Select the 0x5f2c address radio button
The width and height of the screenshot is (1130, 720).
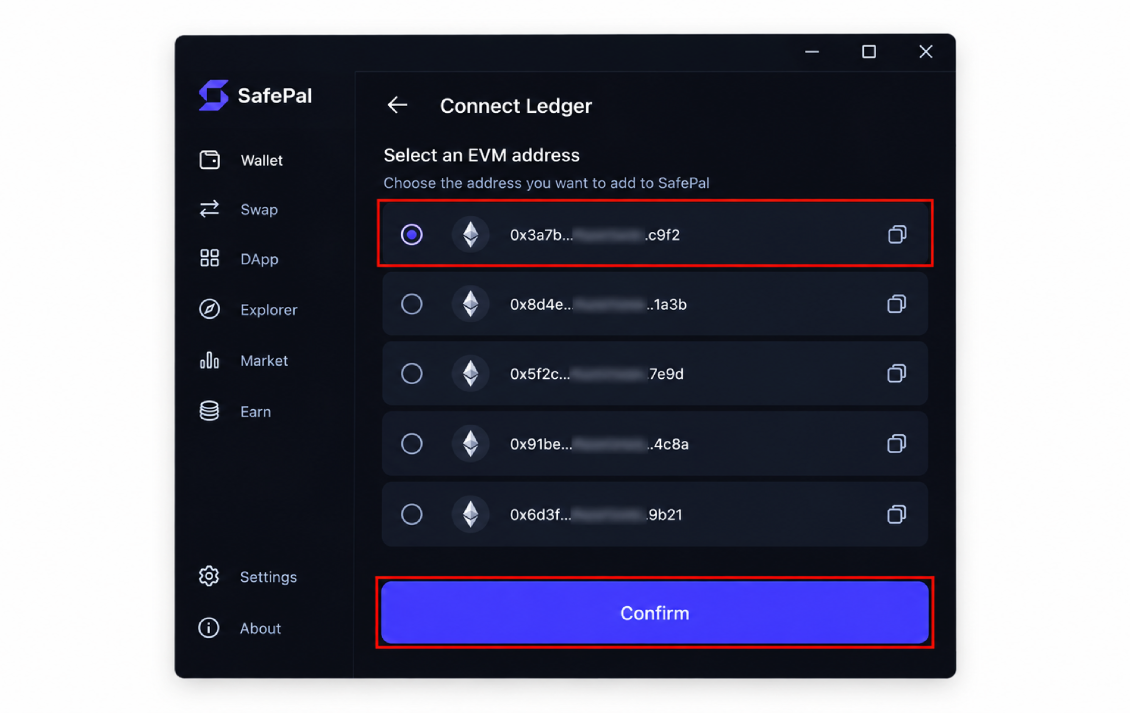(x=411, y=373)
